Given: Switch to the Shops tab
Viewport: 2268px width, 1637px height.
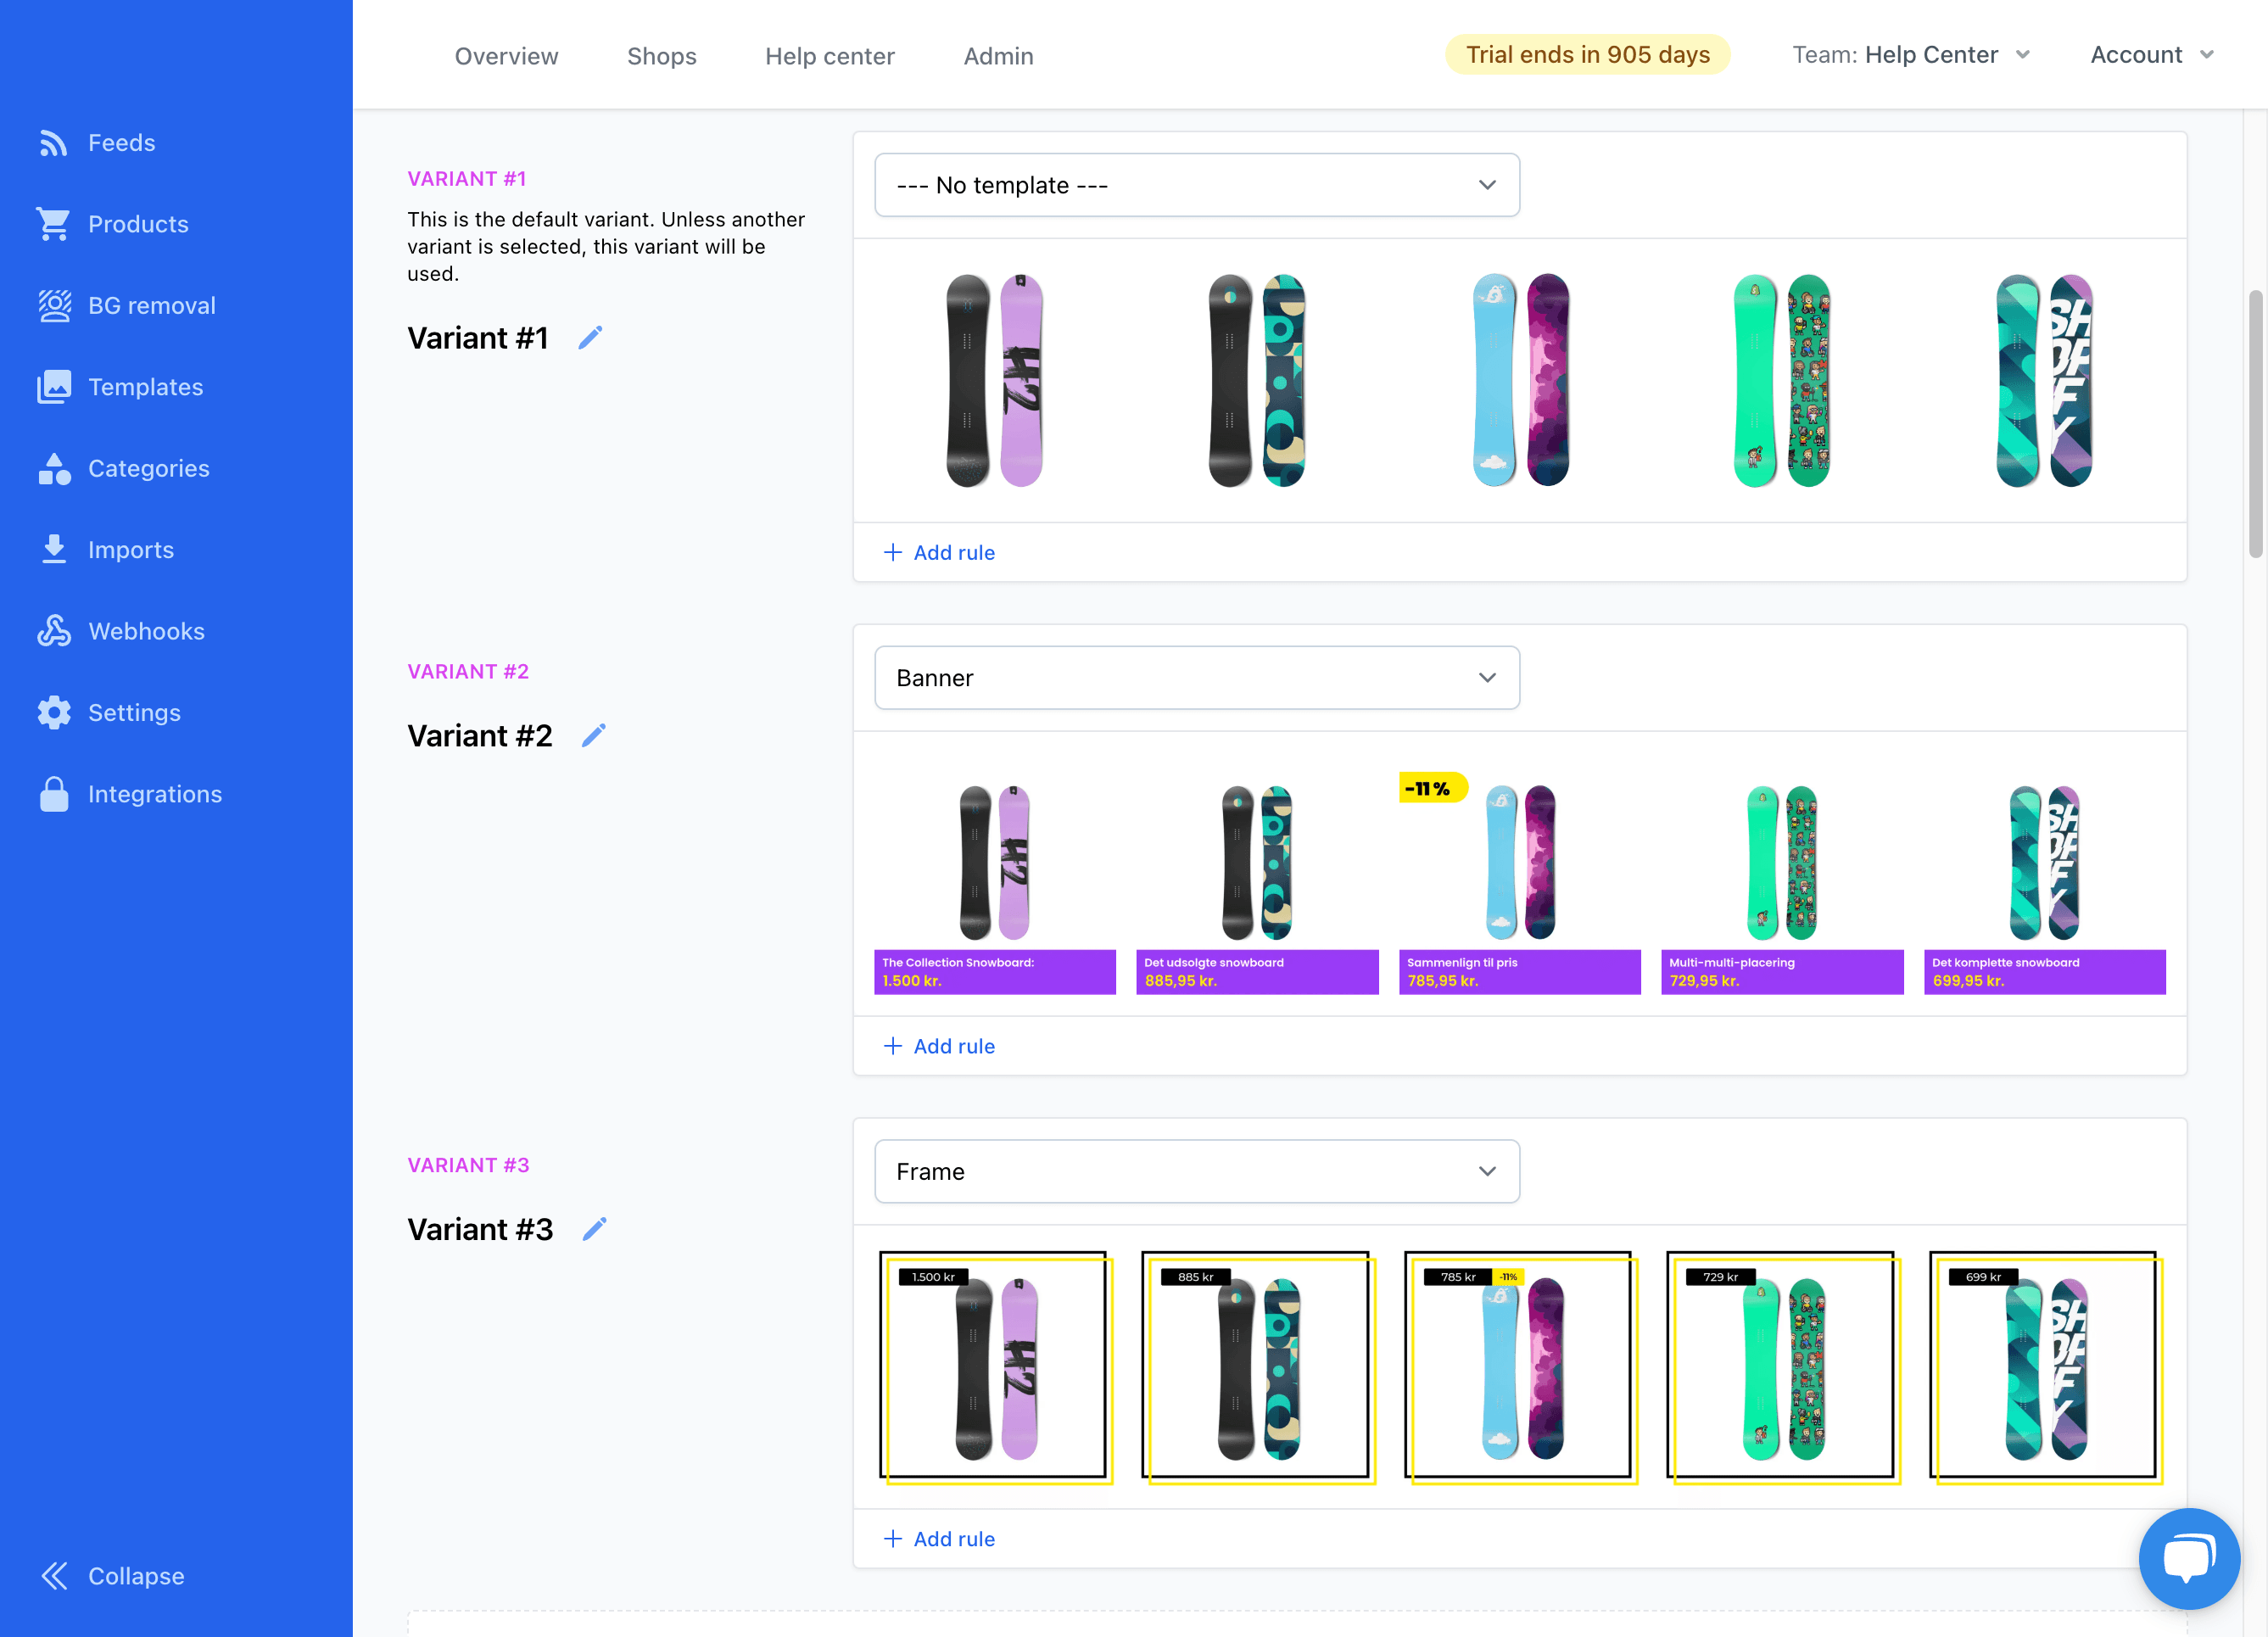Looking at the screenshot, I should pyautogui.click(x=661, y=56).
